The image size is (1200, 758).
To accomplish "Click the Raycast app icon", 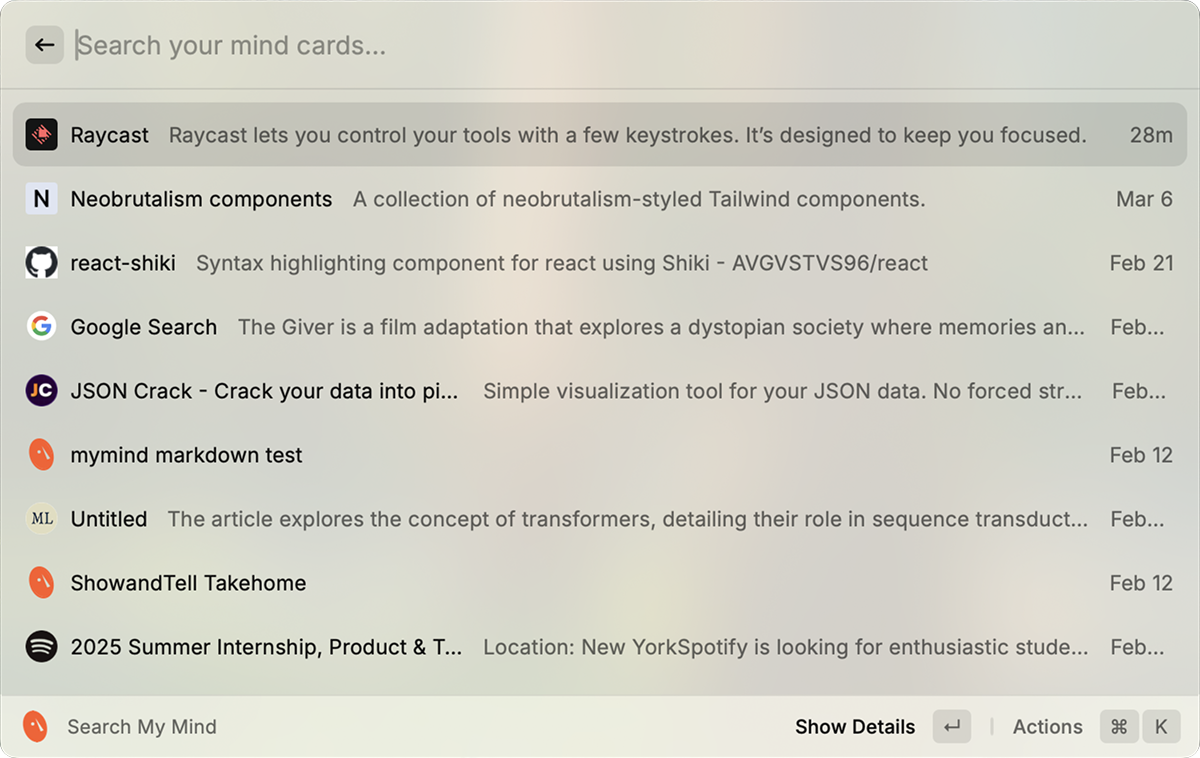I will pyautogui.click(x=41, y=134).
